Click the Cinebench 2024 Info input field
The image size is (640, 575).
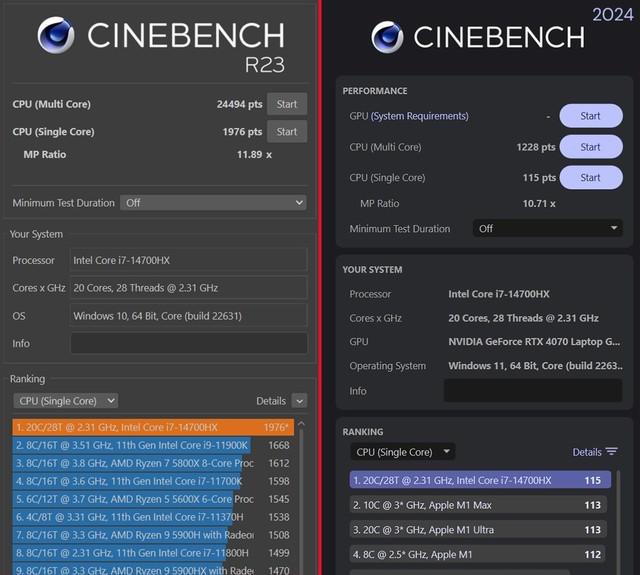pyautogui.click(x=533, y=391)
